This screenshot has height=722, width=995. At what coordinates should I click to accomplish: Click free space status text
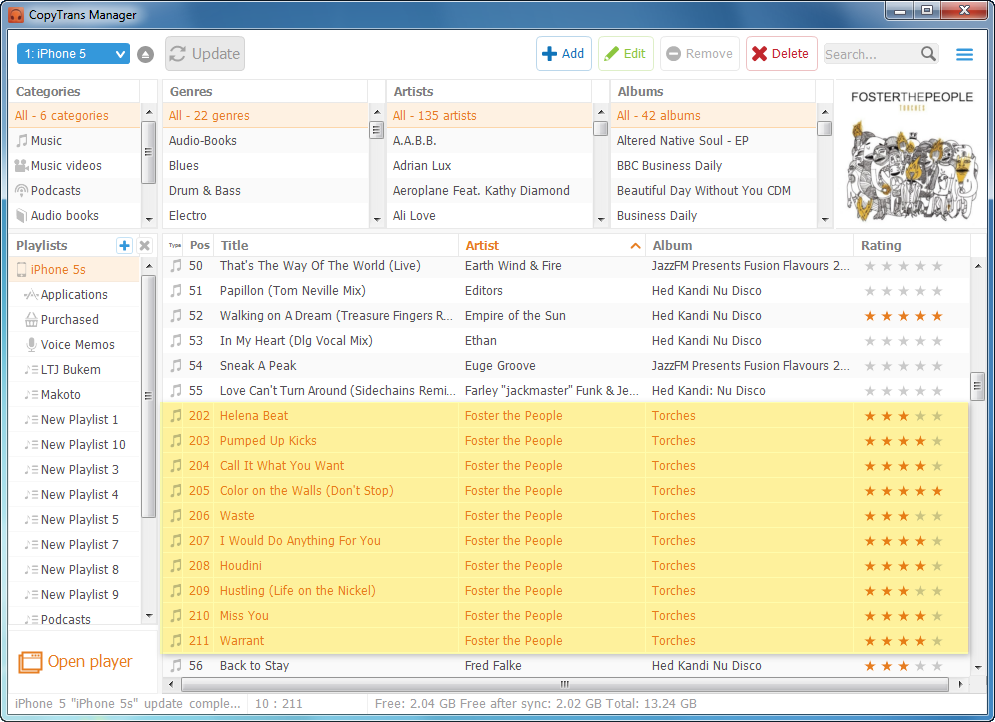(x=536, y=704)
